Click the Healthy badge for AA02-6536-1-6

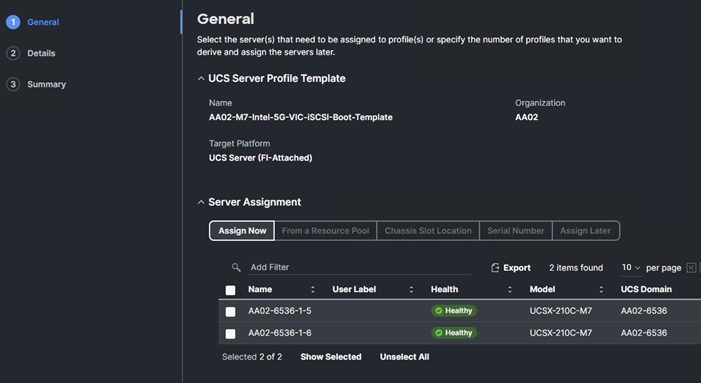tap(454, 332)
